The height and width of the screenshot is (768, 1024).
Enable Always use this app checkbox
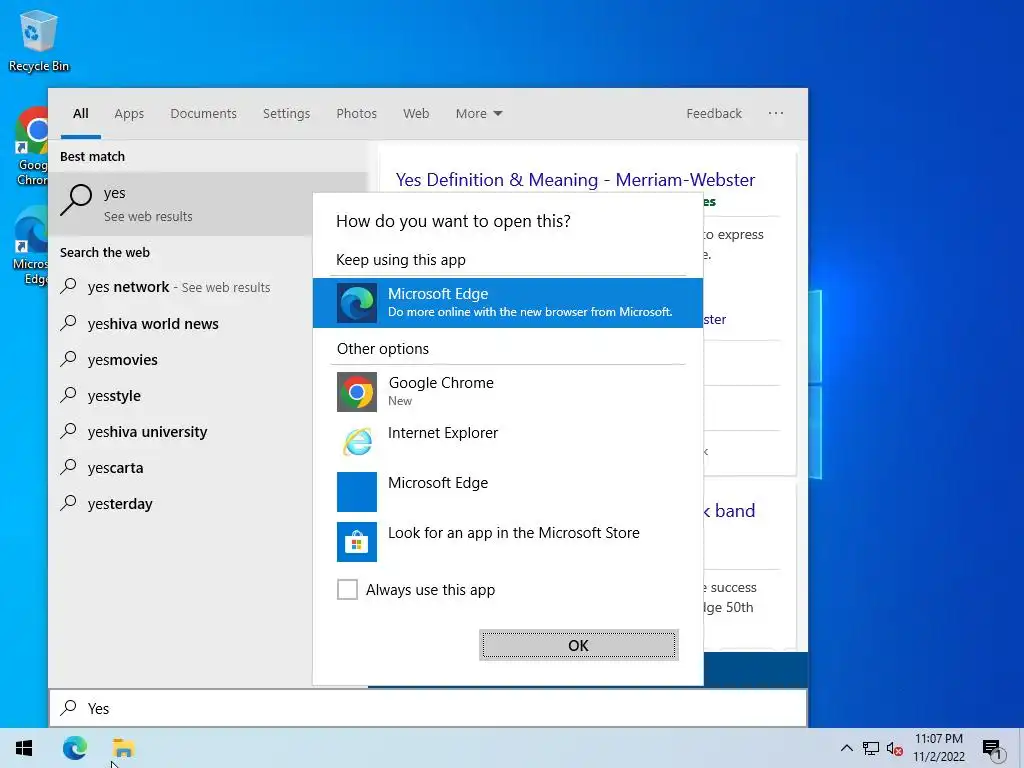pyautogui.click(x=347, y=589)
